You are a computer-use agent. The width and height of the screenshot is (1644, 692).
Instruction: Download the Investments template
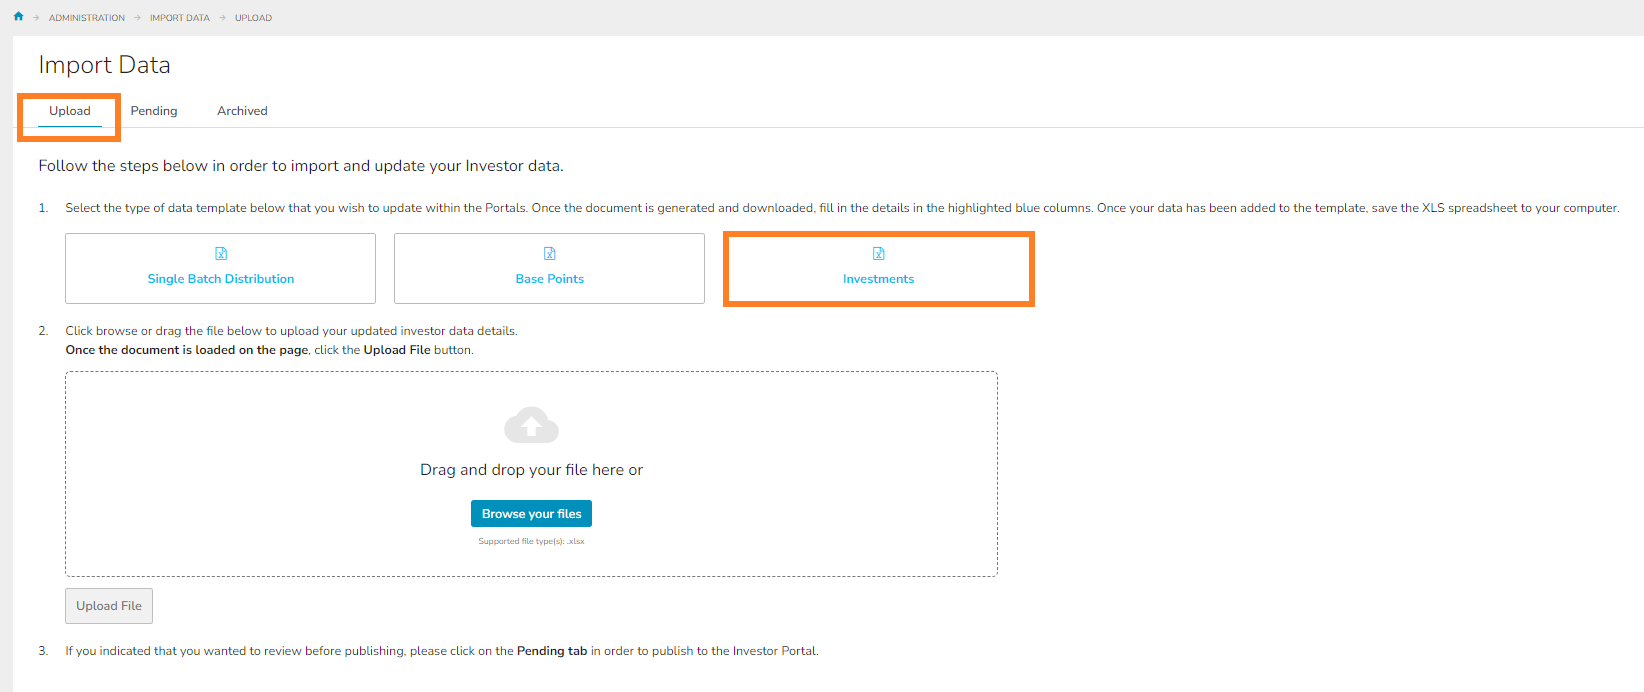pos(878,268)
